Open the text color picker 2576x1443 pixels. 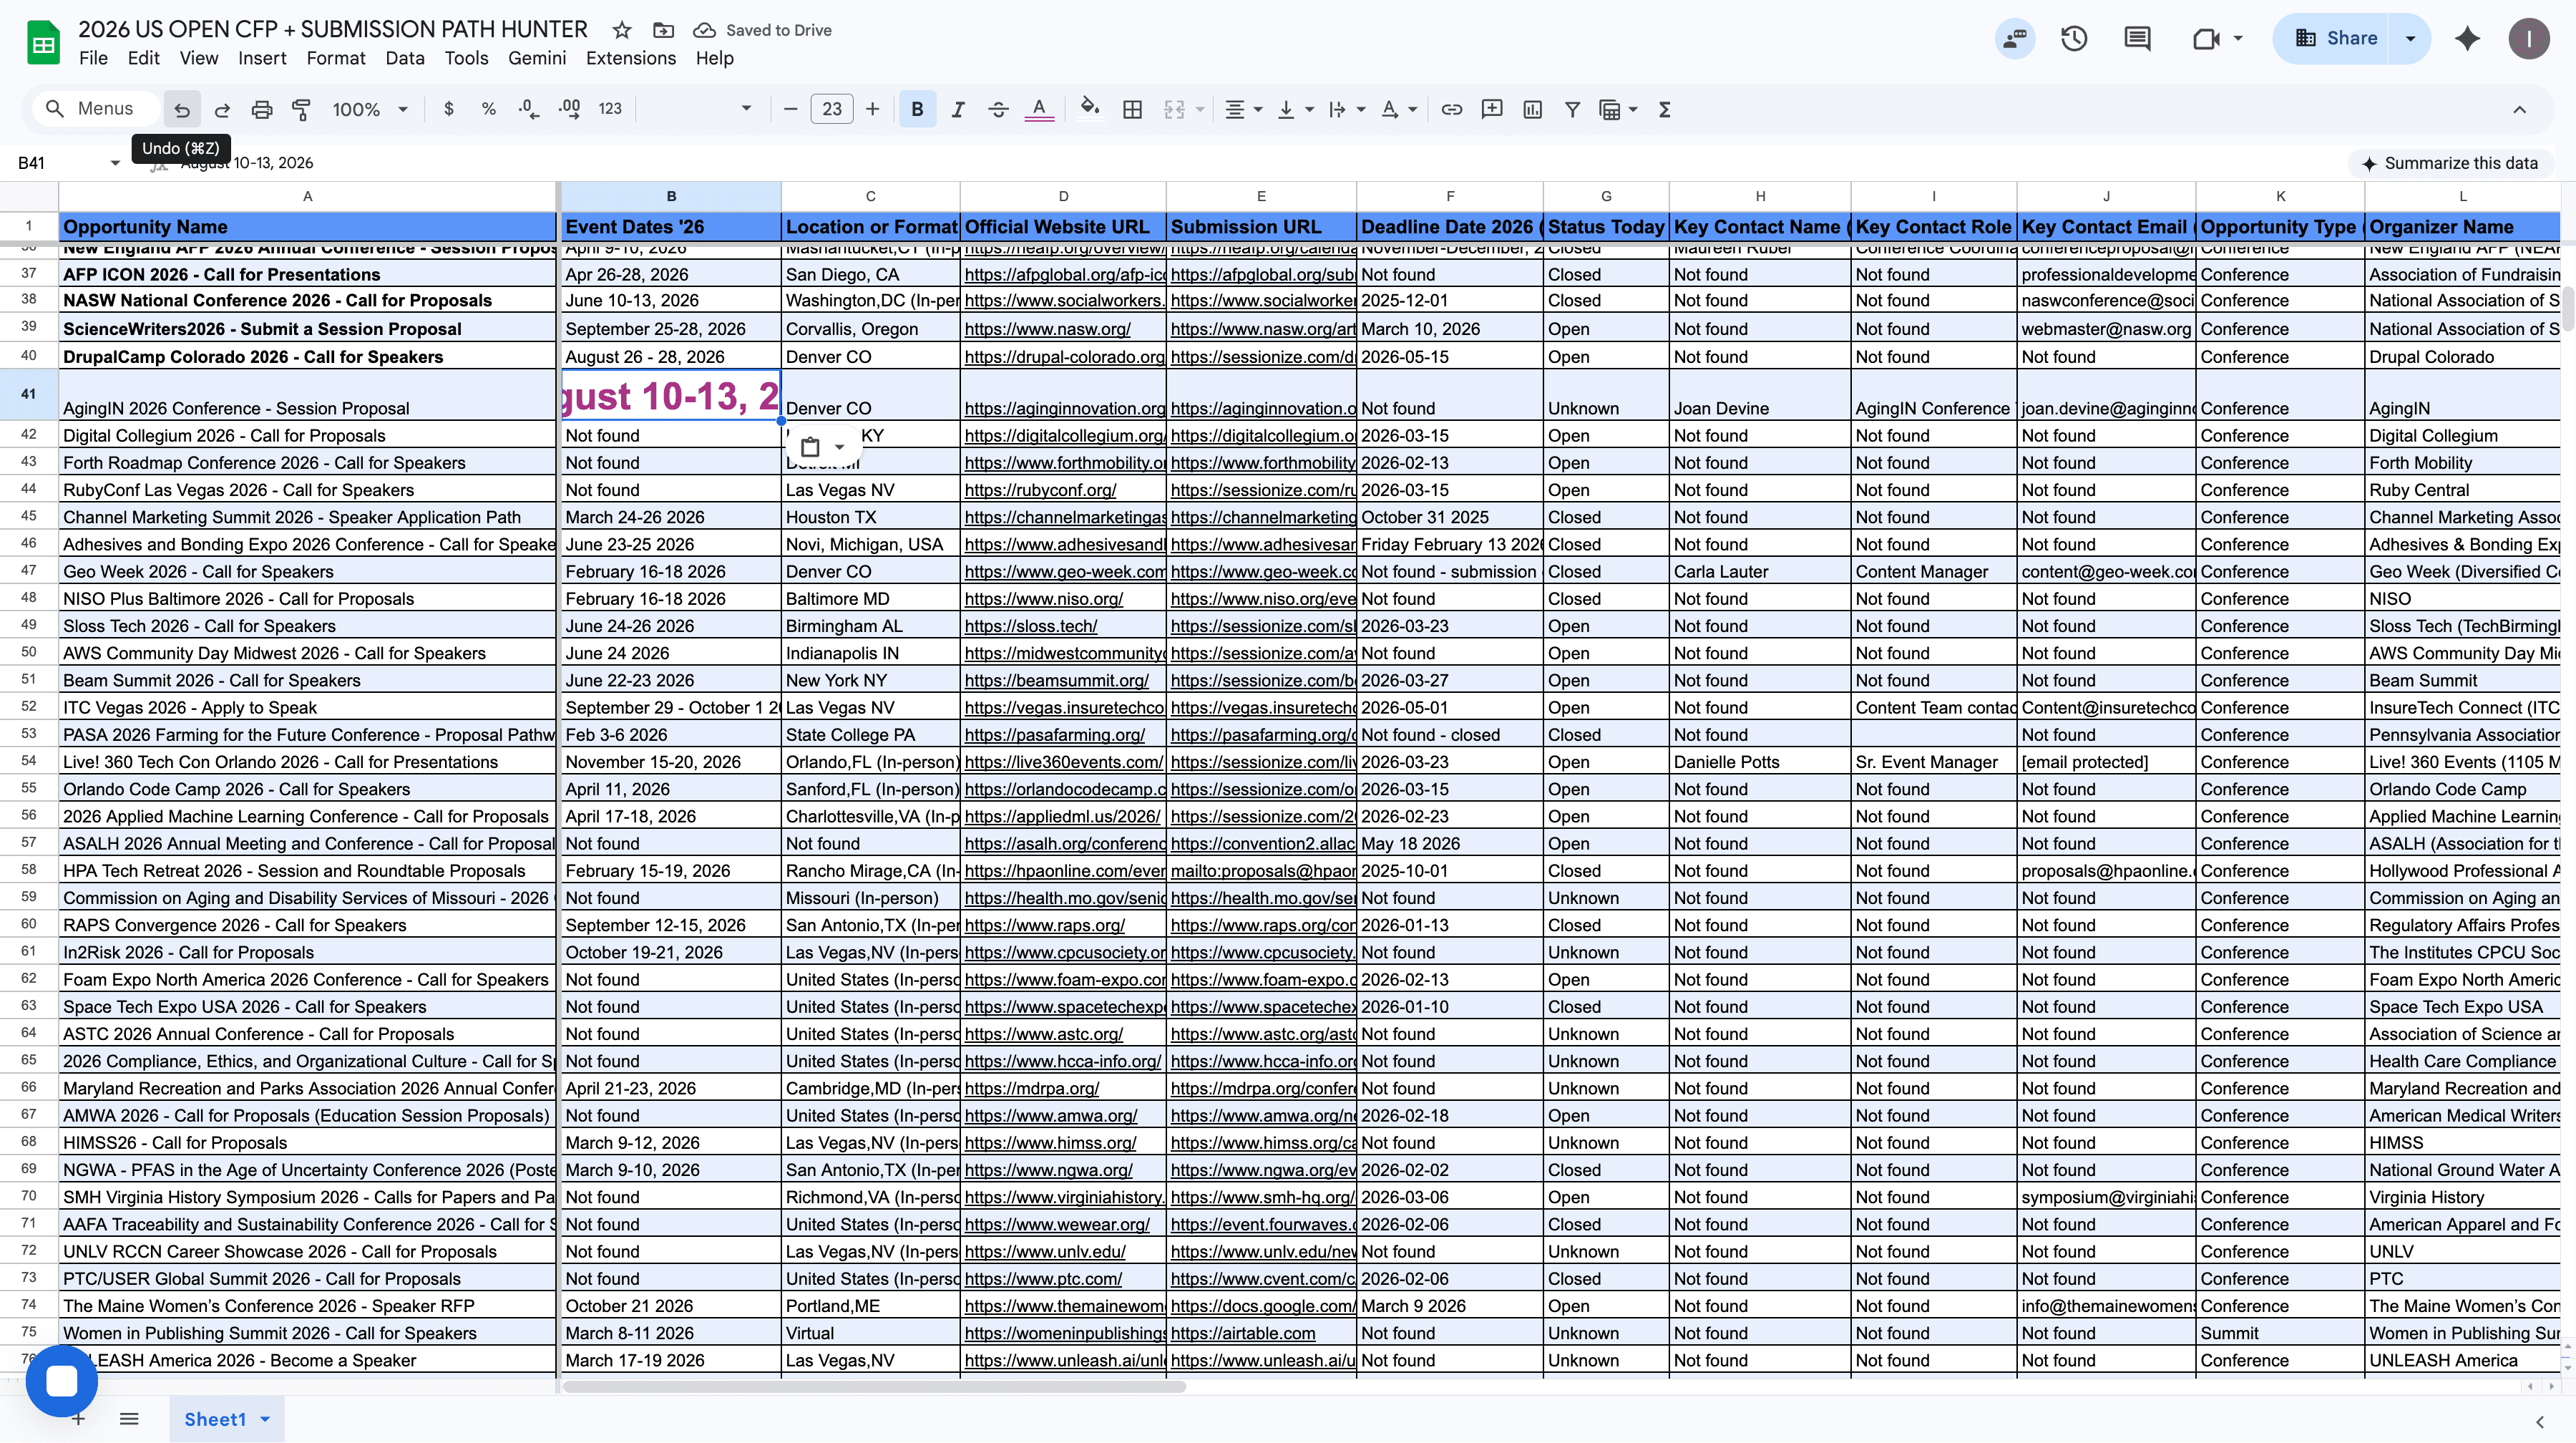coord(1039,110)
